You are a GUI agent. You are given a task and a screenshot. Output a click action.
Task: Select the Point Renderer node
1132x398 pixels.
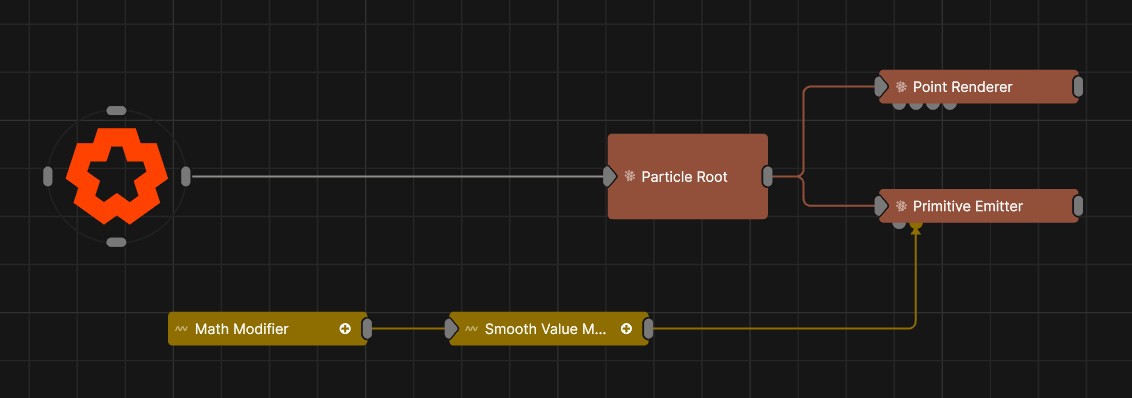click(x=978, y=87)
